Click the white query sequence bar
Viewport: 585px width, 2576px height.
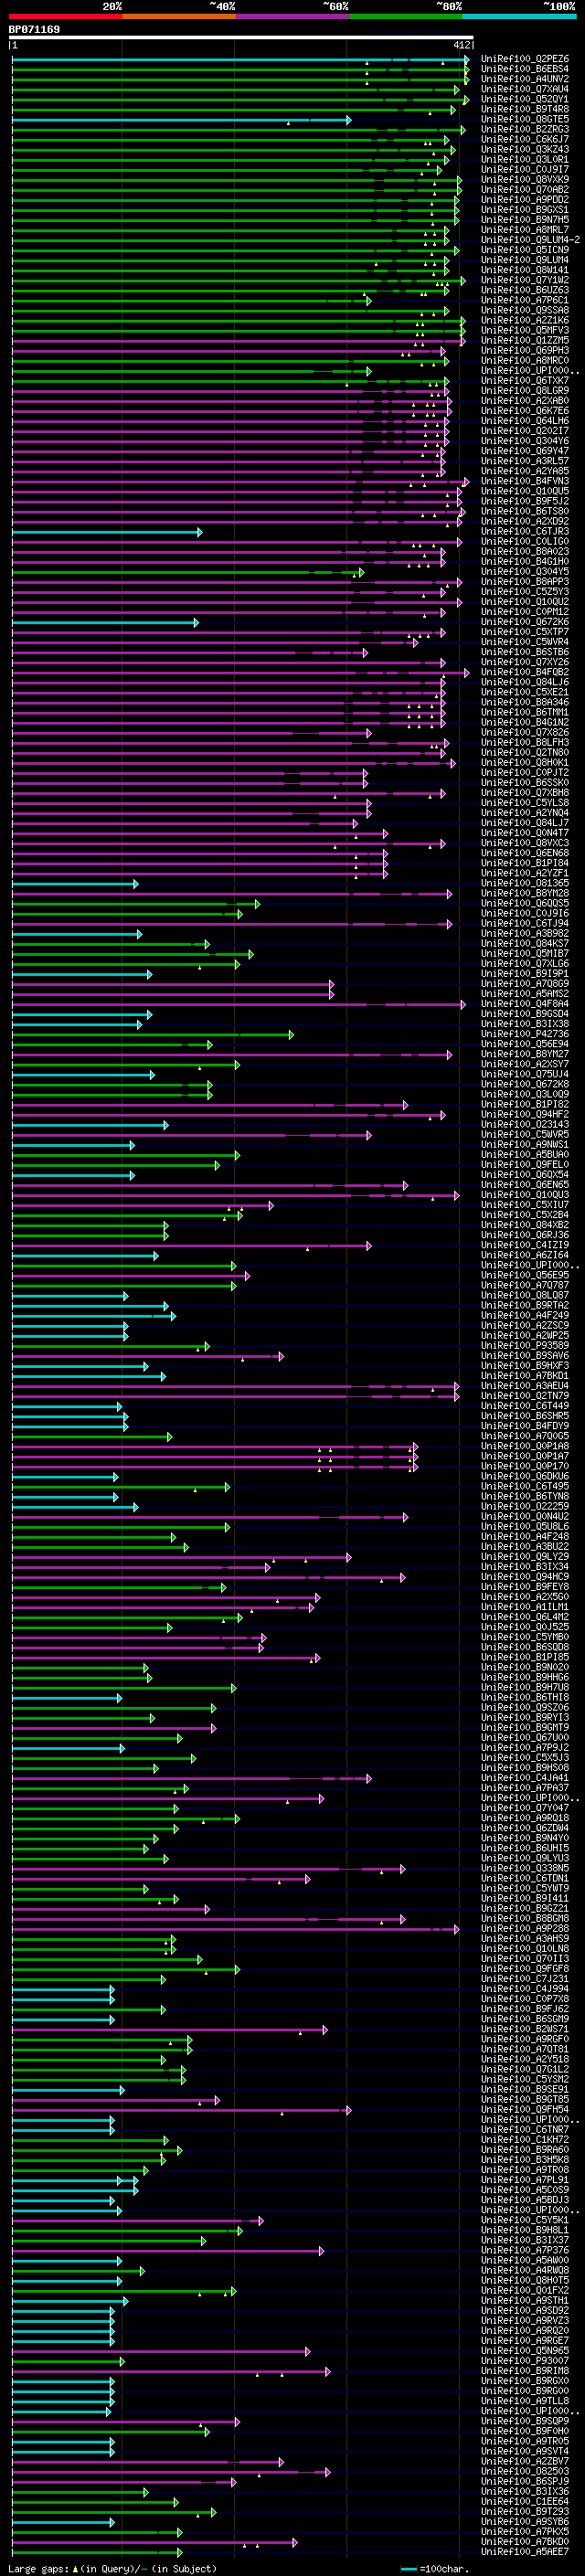pyautogui.click(x=241, y=38)
